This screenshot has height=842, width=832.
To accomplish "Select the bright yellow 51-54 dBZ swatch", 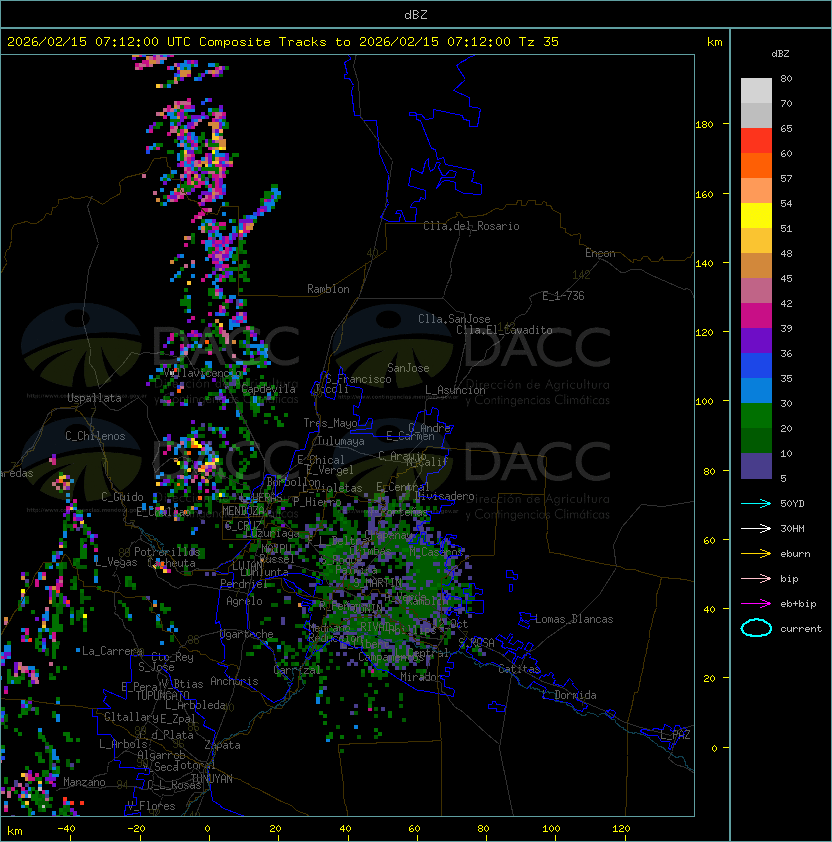I will tap(756, 215).
